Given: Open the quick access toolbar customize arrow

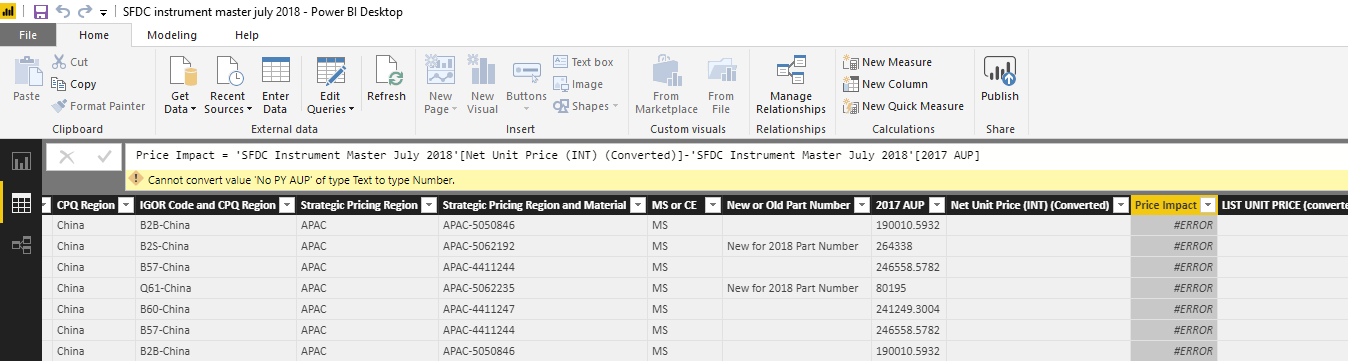Looking at the screenshot, I should pyautogui.click(x=103, y=13).
